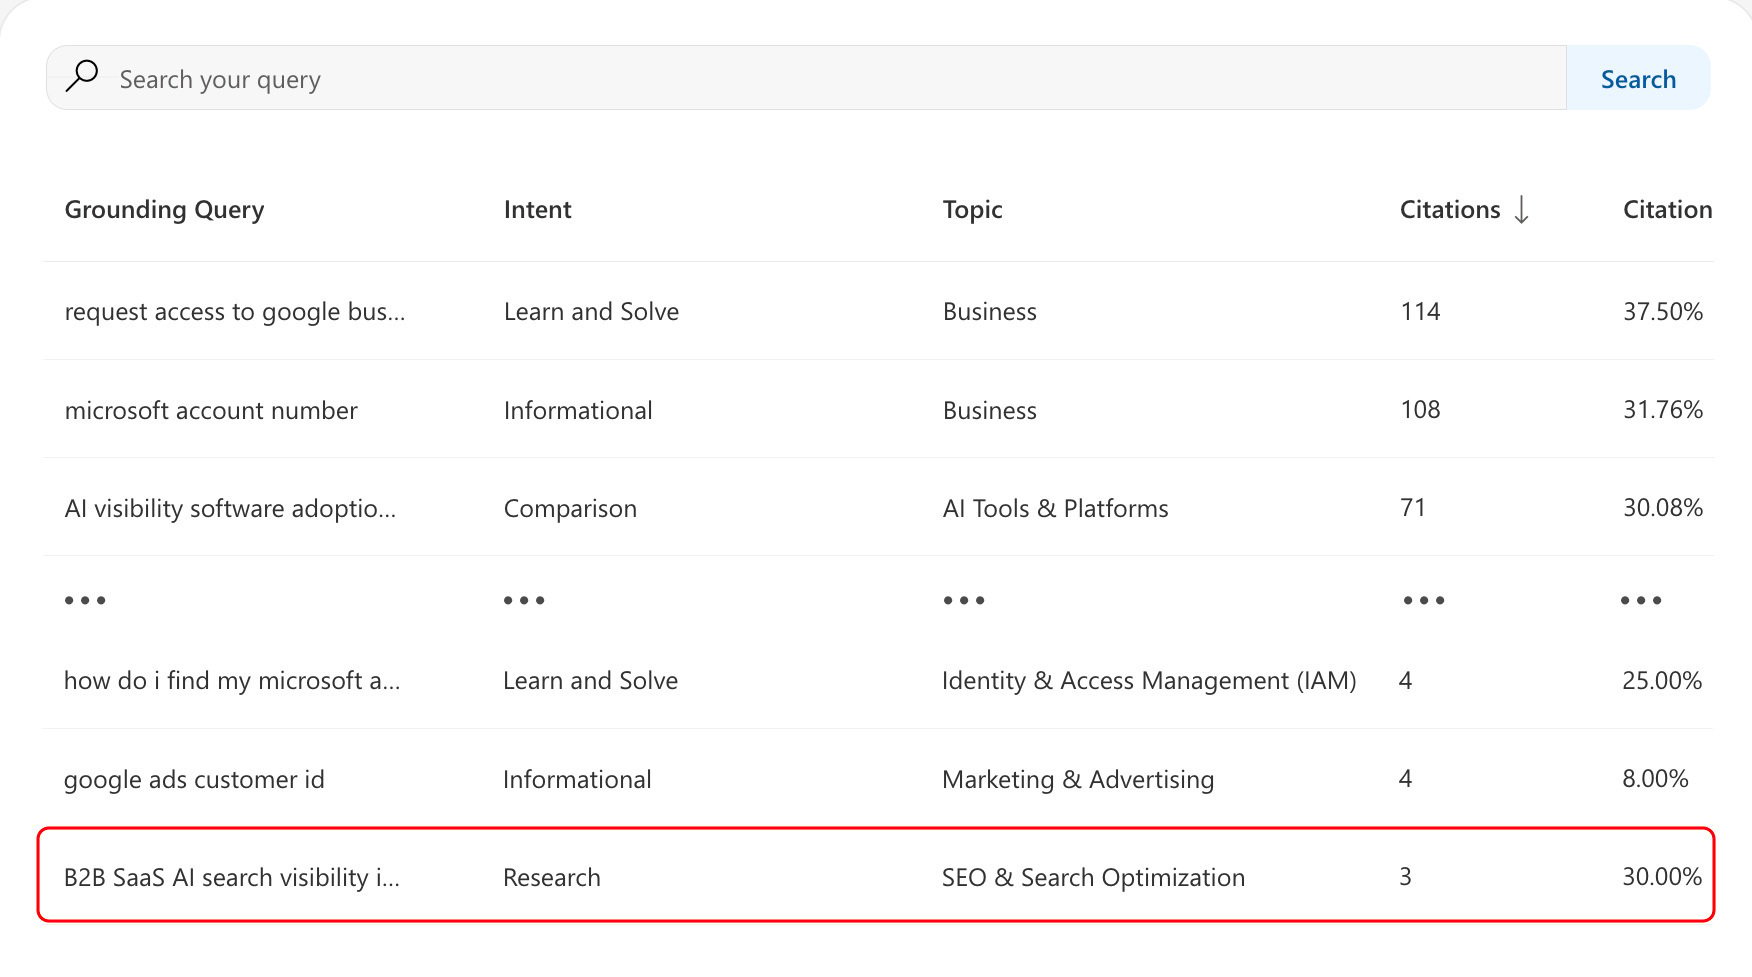Click the 8.00% citation share value
Screen dimensions: 1752x977
pyautogui.click(x=1655, y=779)
